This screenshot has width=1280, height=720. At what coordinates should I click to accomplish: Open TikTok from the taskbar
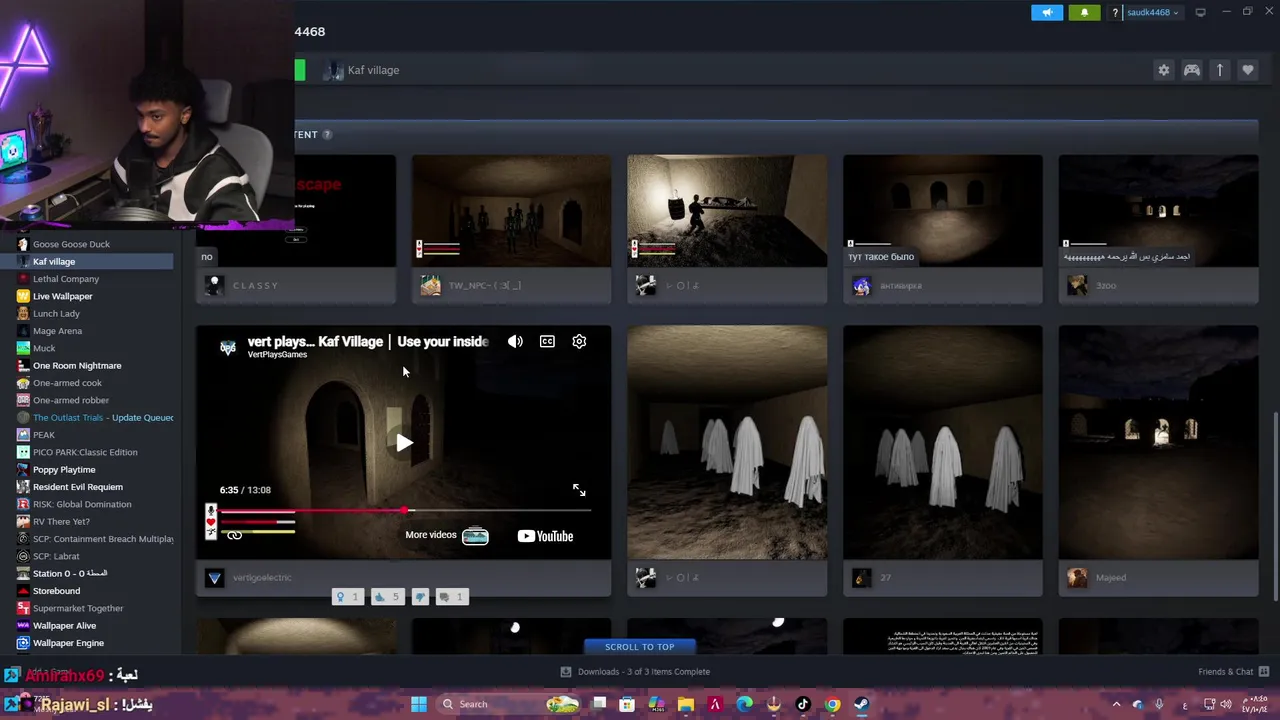[802, 704]
